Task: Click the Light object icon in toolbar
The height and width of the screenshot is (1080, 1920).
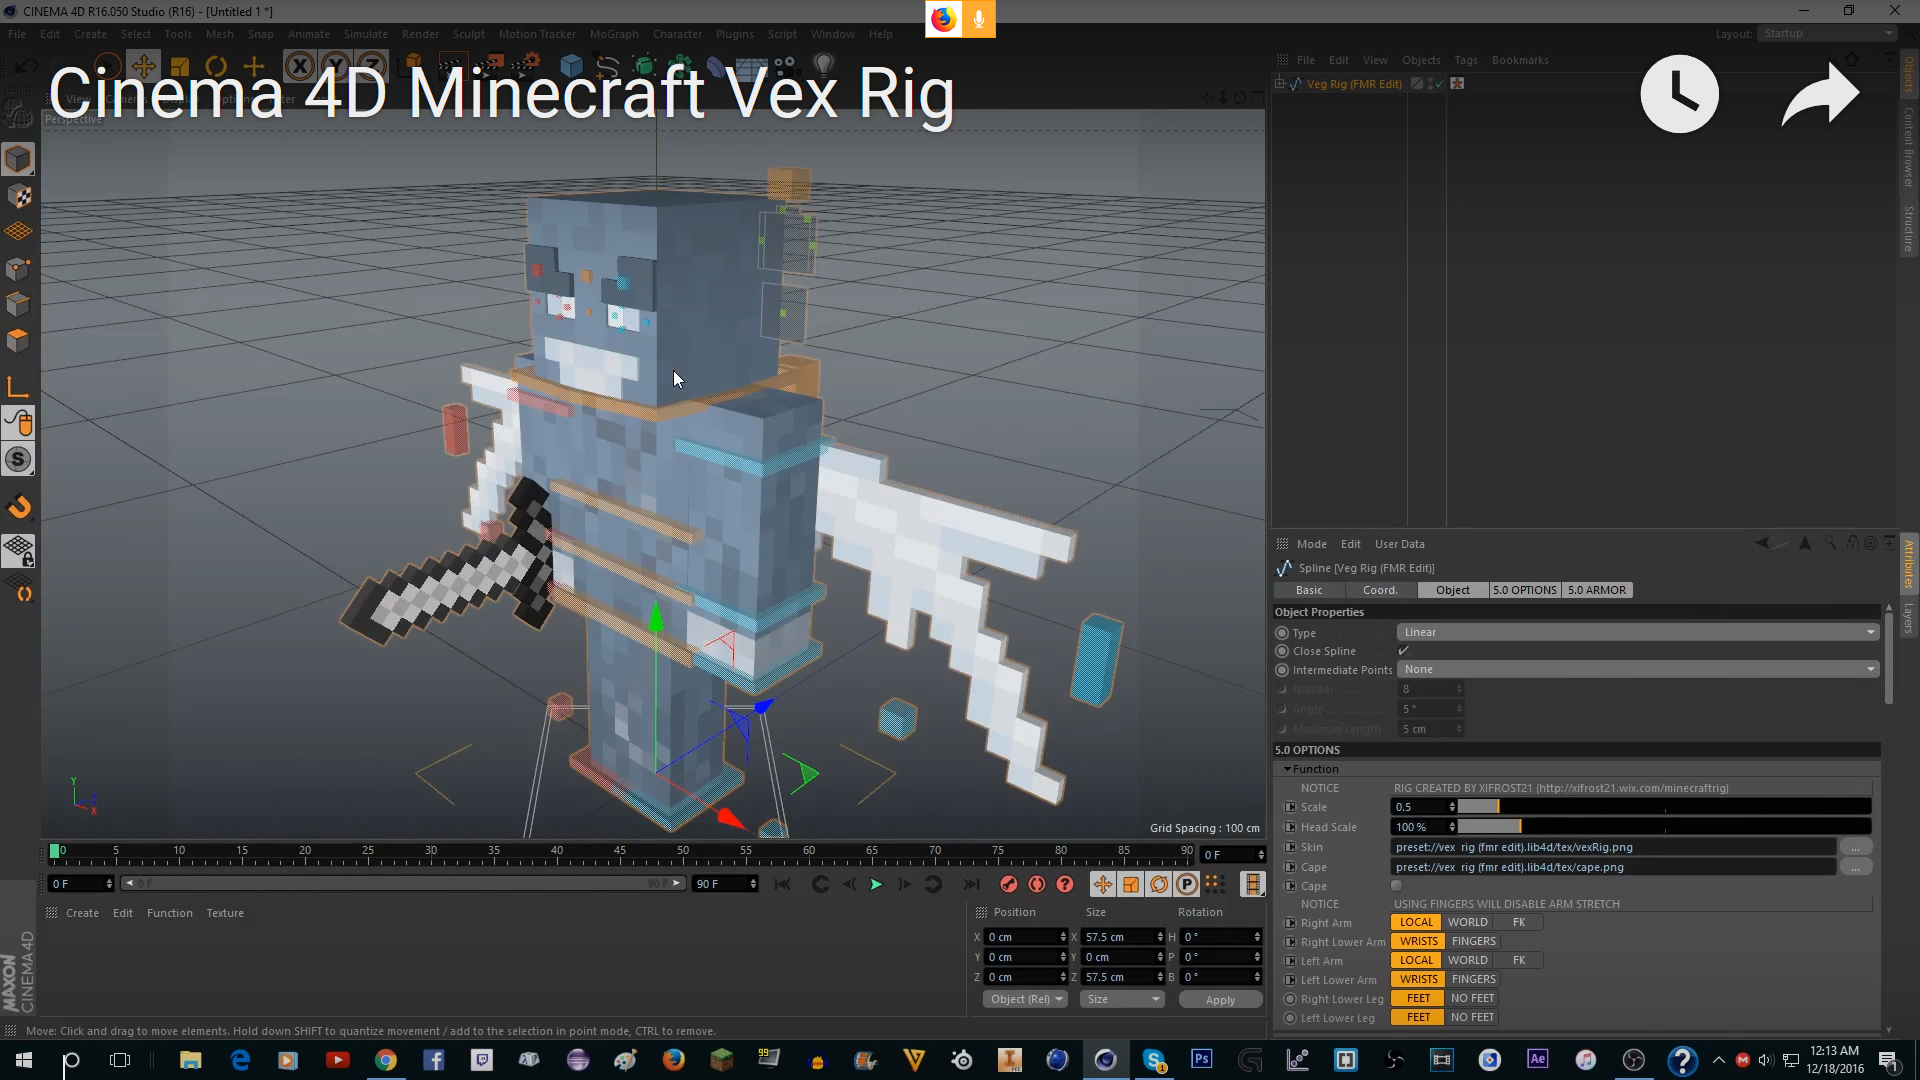Action: tap(823, 66)
